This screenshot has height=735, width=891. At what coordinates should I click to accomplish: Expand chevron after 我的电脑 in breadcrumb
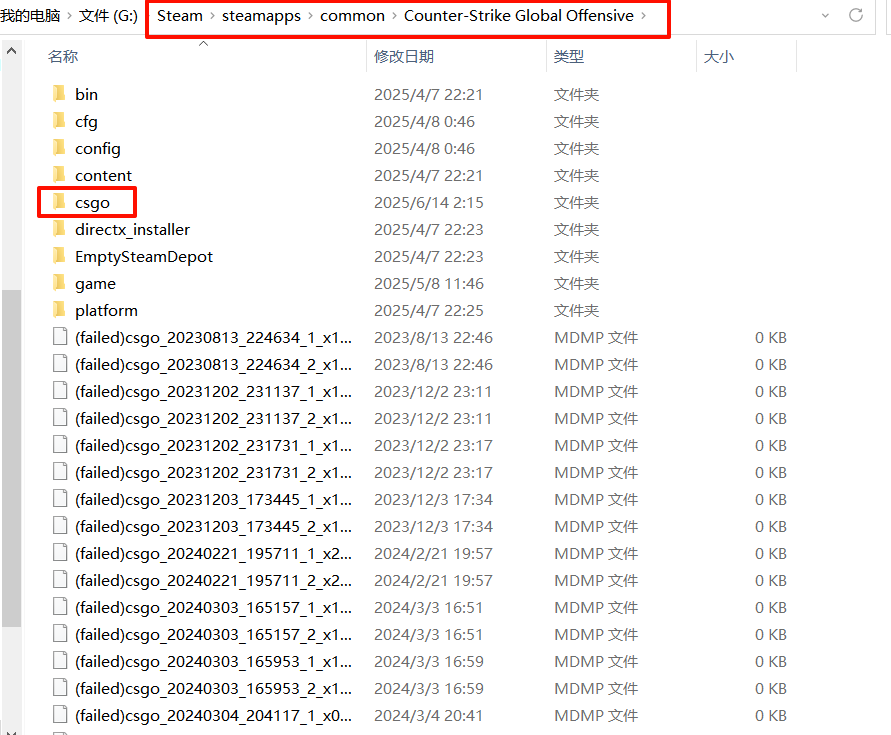[69, 15]
